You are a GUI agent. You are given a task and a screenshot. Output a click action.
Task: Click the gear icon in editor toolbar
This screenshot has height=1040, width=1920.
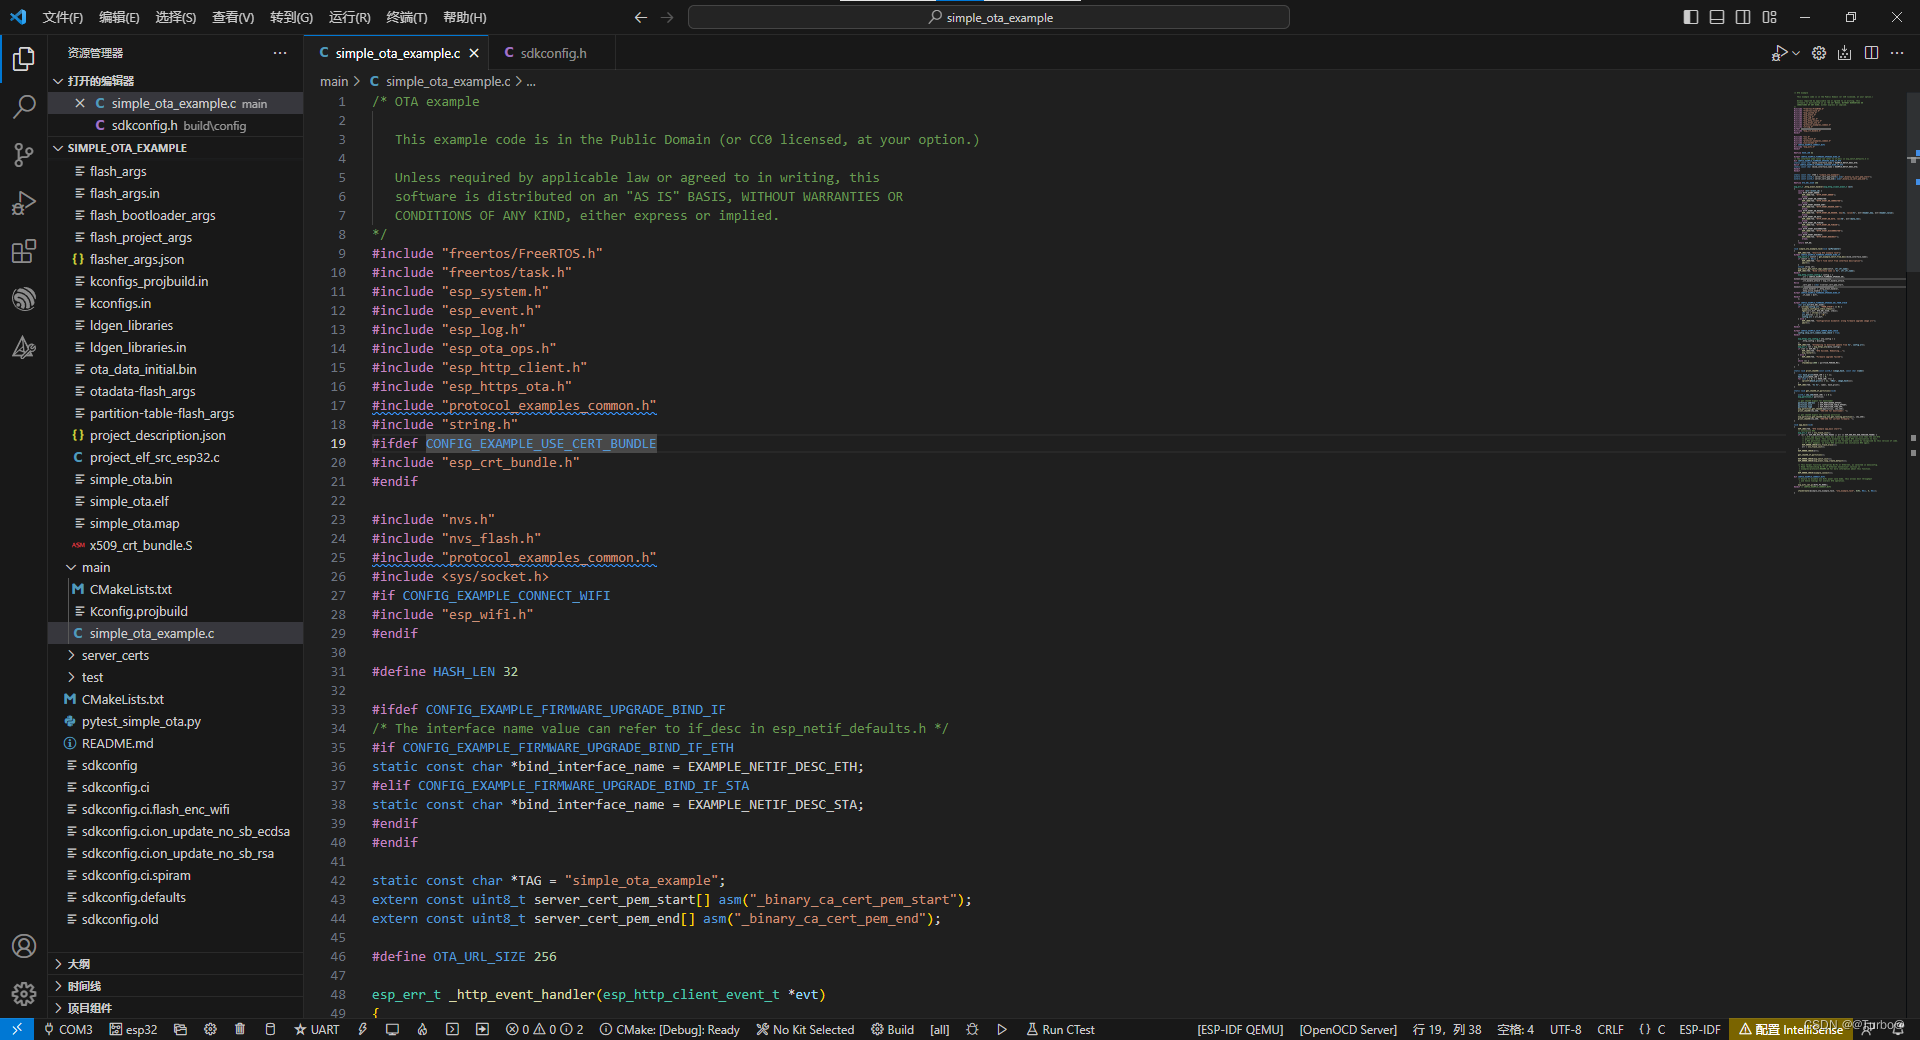click(1819, 53)
